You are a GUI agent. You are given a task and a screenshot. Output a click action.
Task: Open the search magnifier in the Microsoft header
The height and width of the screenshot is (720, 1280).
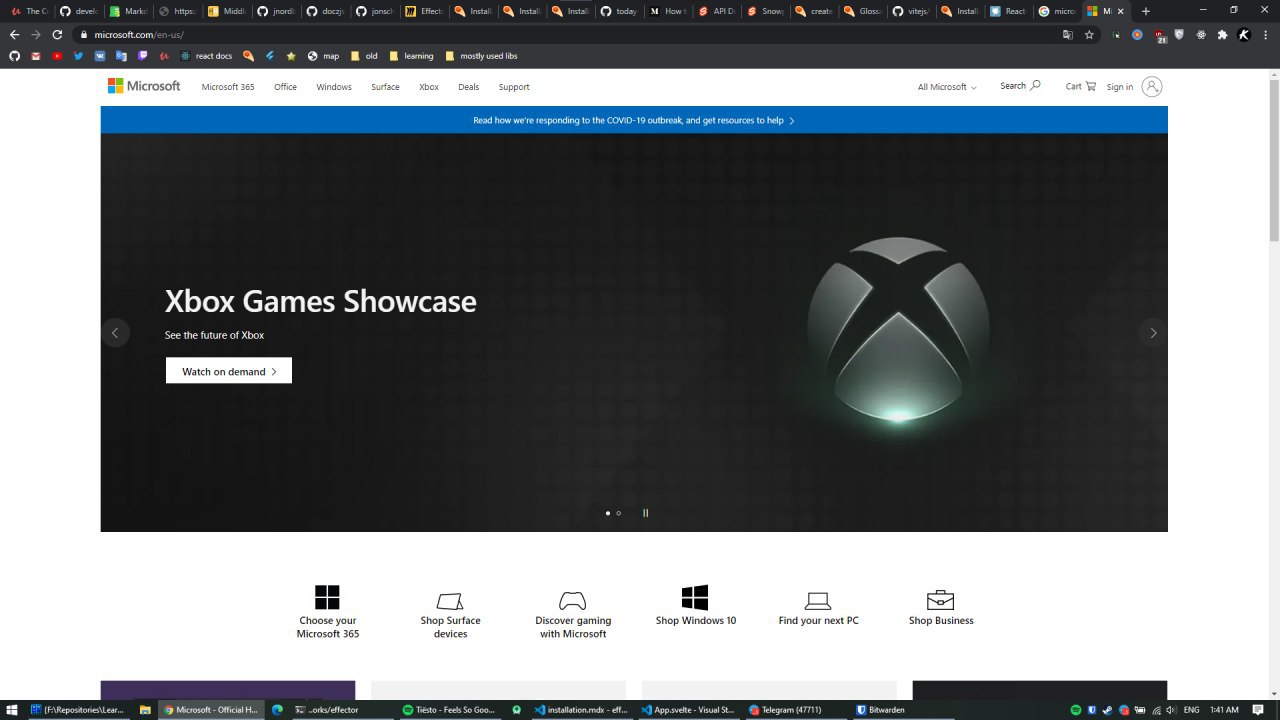[1035, 86]
